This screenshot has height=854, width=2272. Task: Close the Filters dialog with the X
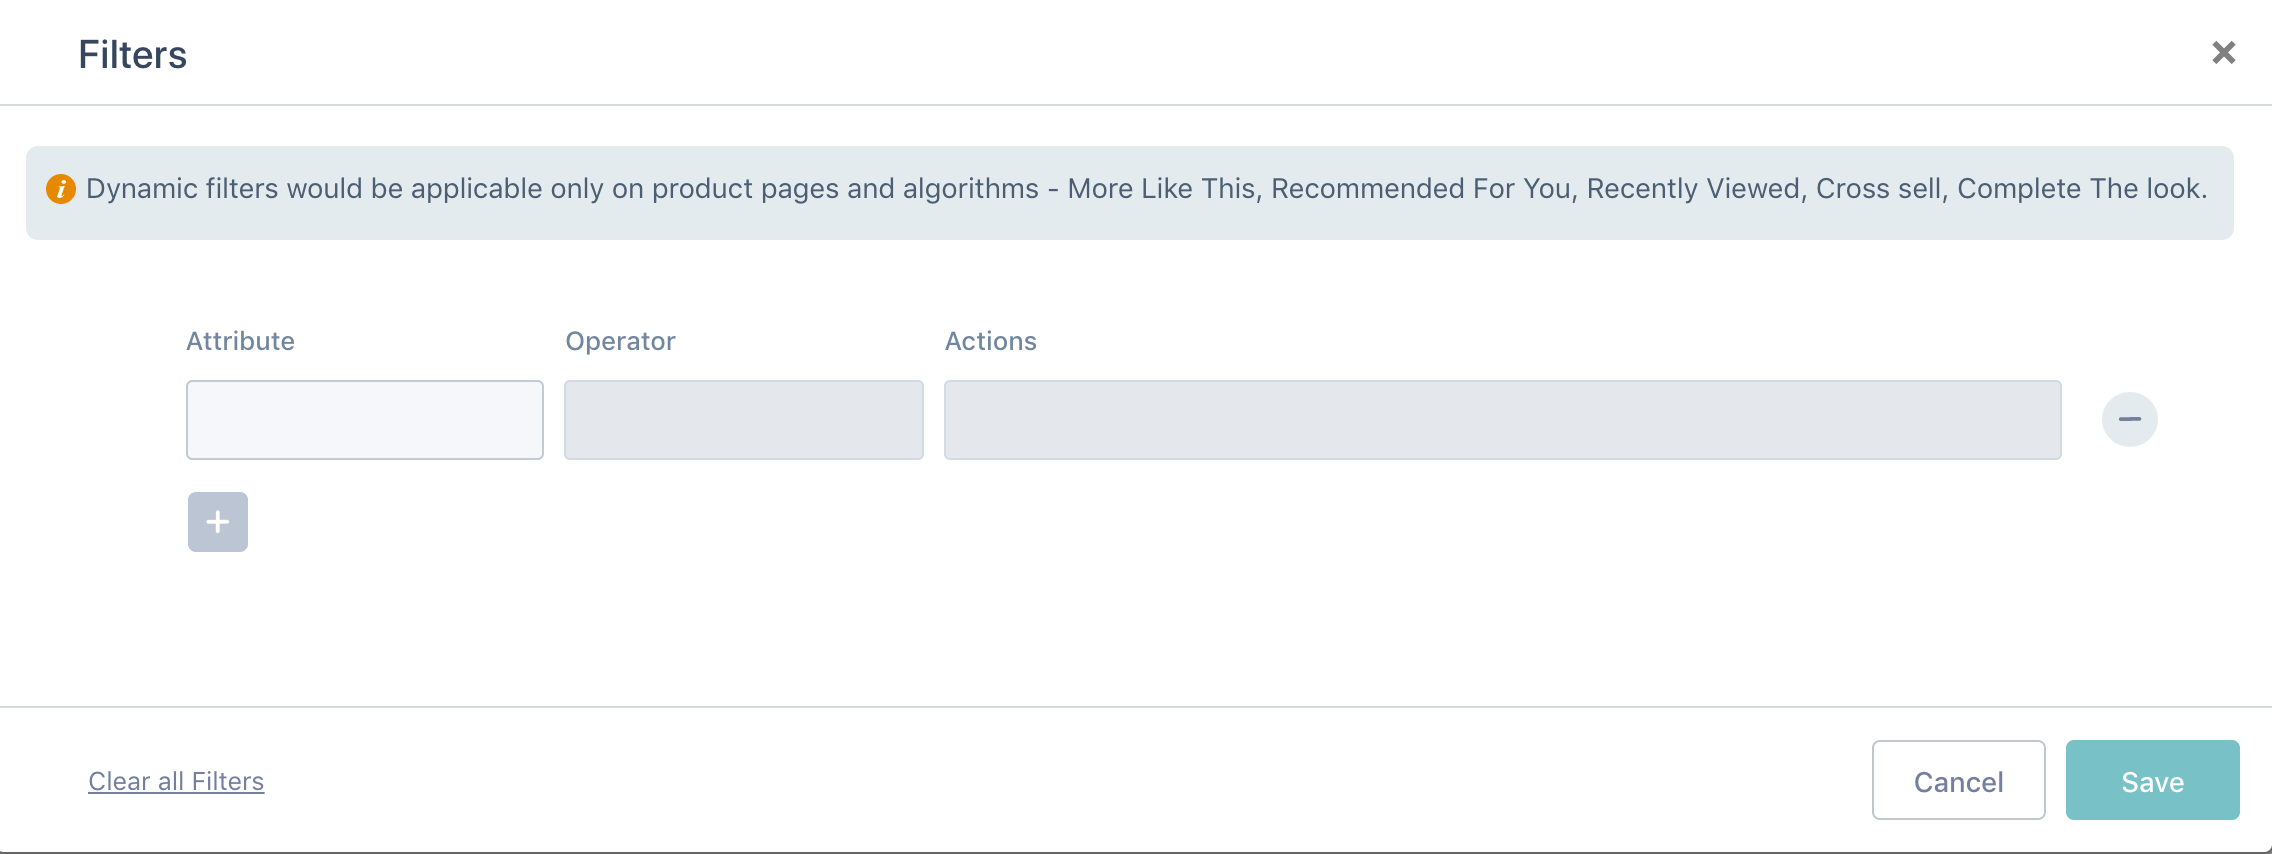tap(2223, 53)
